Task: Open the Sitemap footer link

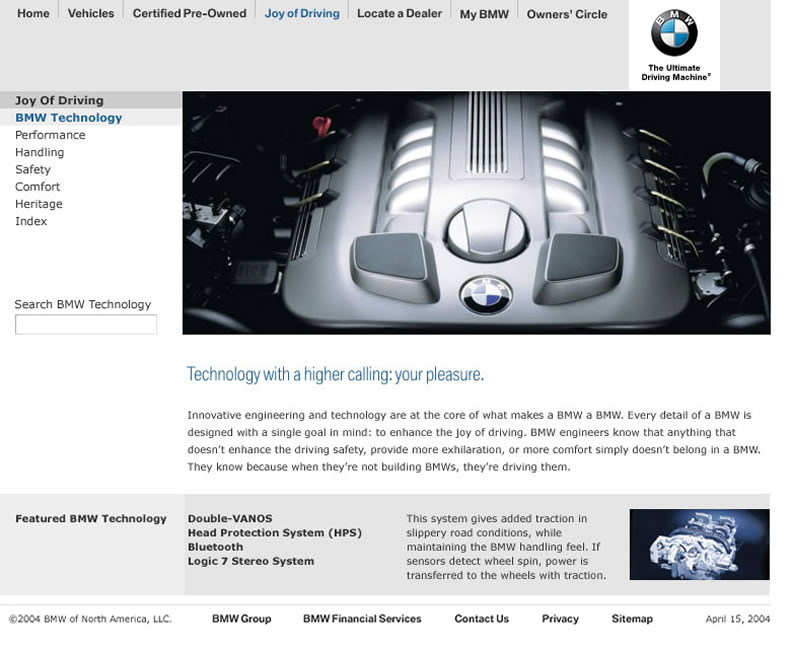Action: [632, 619]
